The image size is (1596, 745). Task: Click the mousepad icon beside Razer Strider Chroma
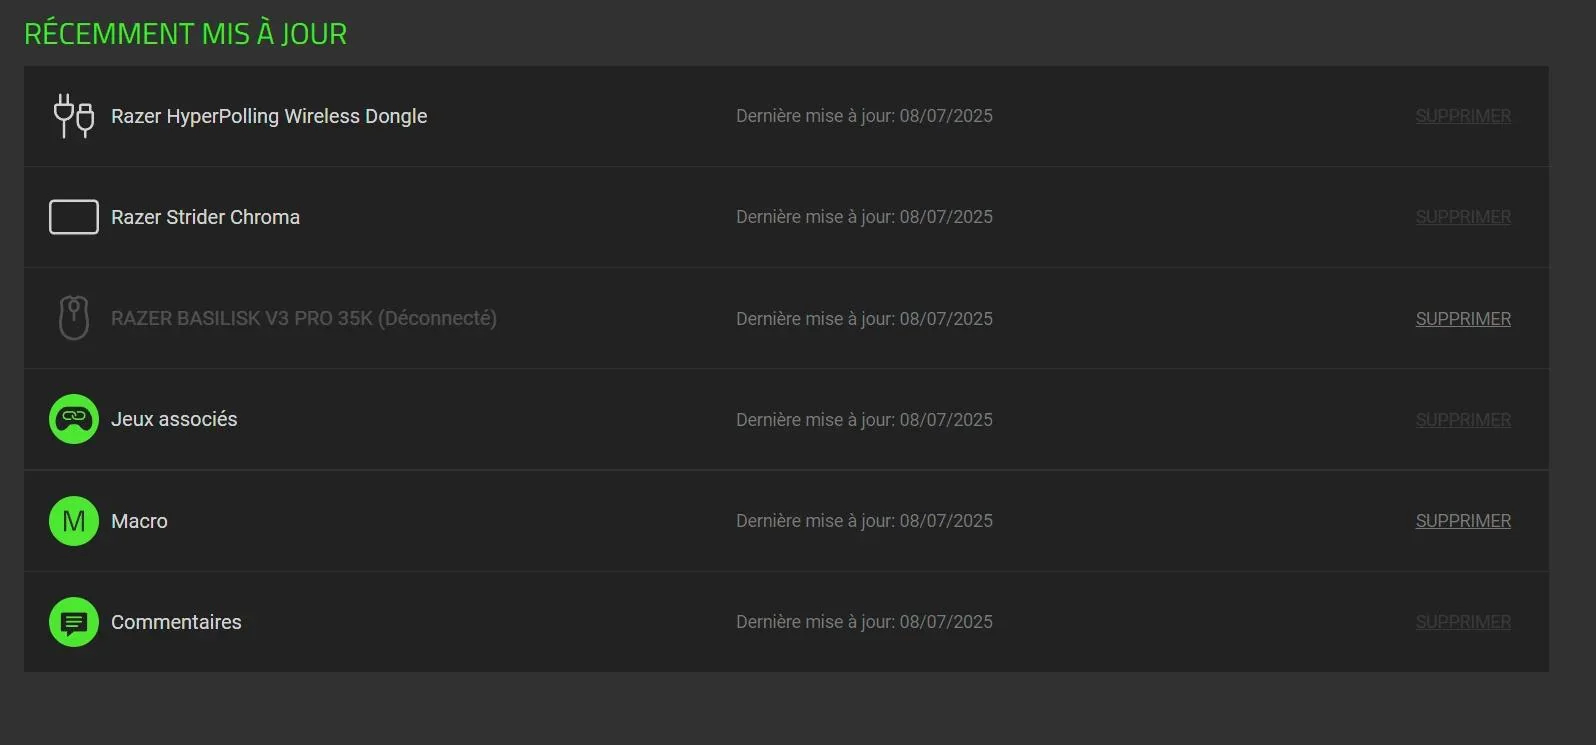[x=74, y=217]
